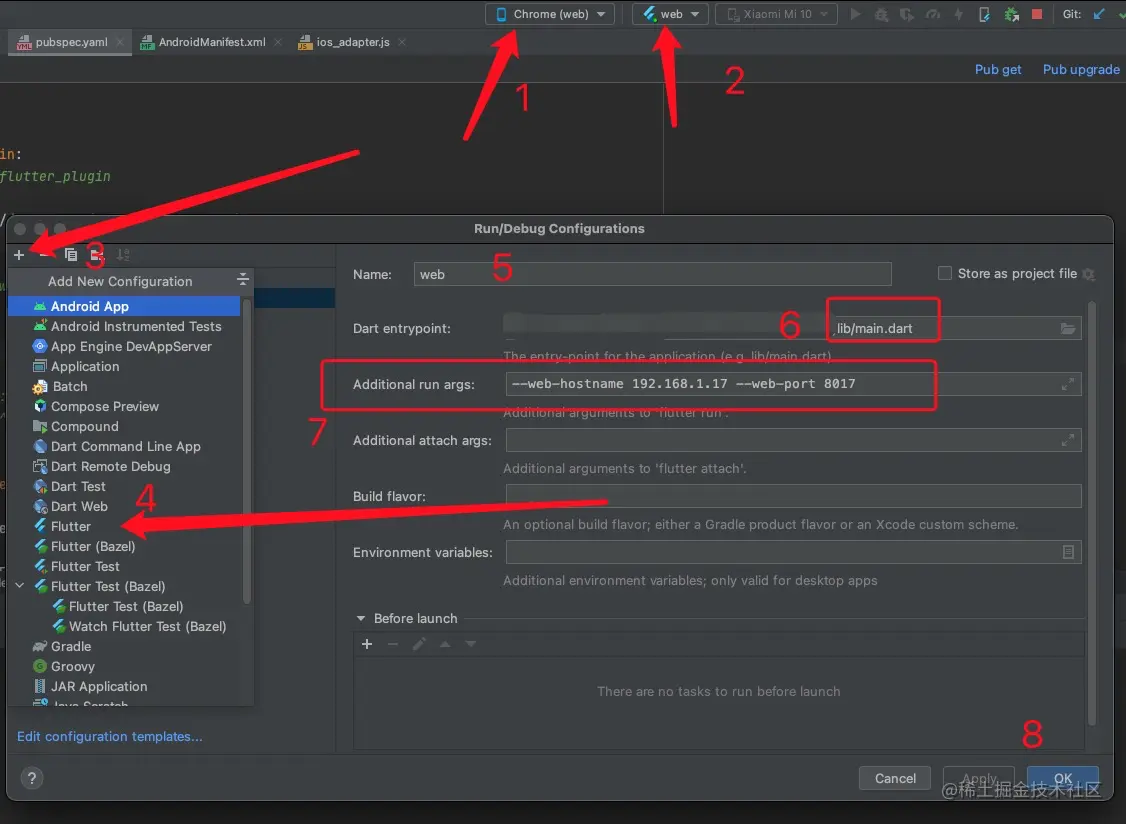Collapse the Before launch section

tap(361, 619)
